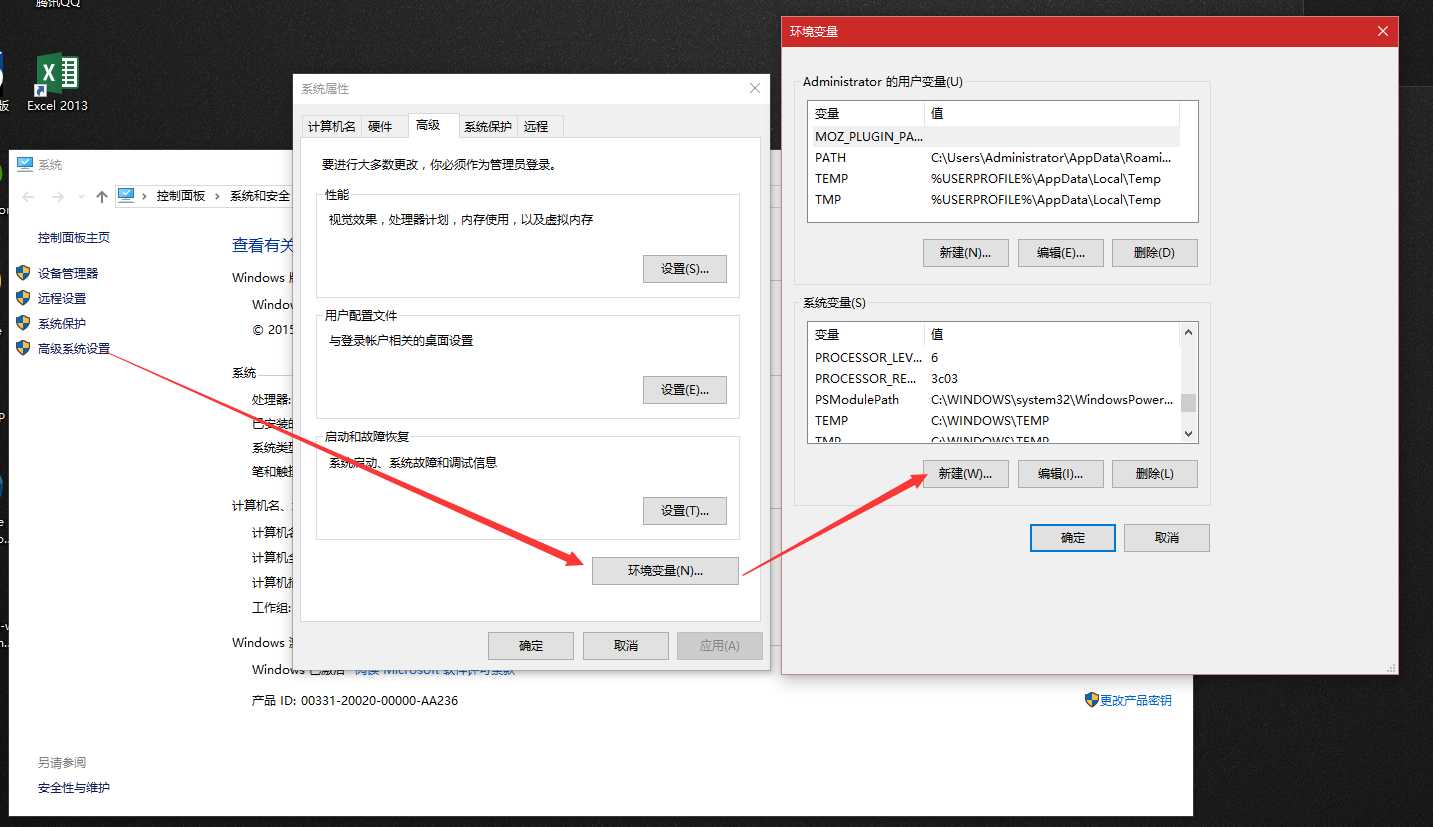The image size is (1433, 827).
Task: Create new user variable 新建(N)...
Action: (x=965, y=253)
